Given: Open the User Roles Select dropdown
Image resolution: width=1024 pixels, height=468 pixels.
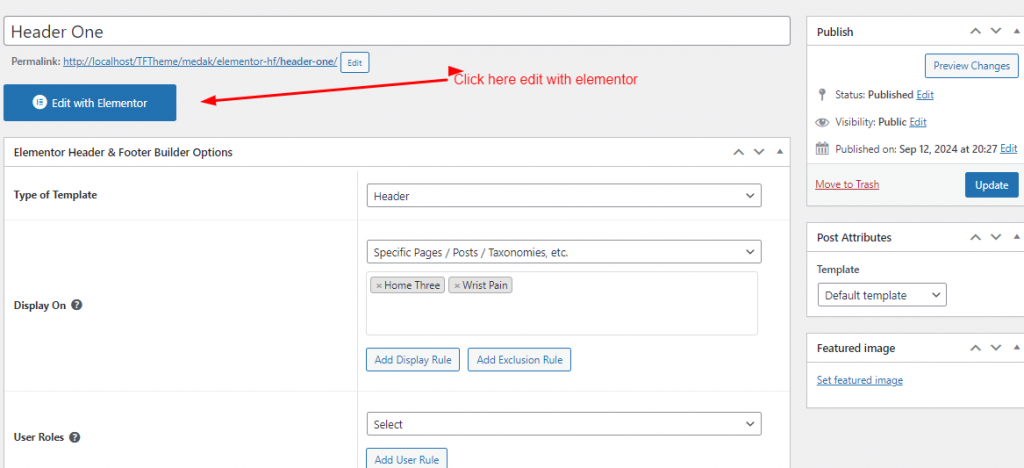Looking at the screenshot, I should pos(563,424).
